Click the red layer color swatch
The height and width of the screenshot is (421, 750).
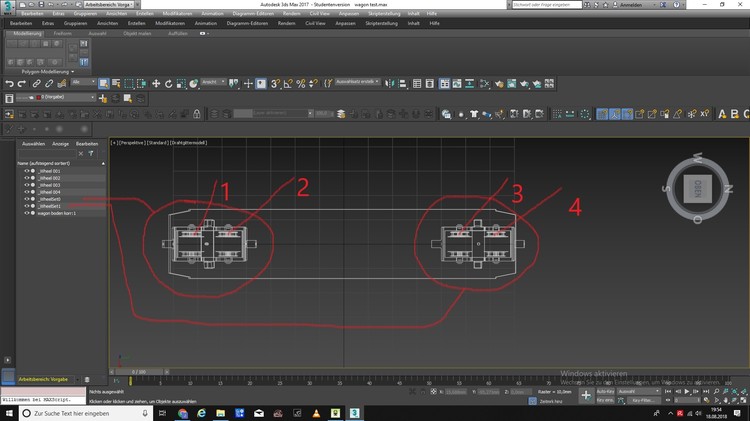coord(39,98)
